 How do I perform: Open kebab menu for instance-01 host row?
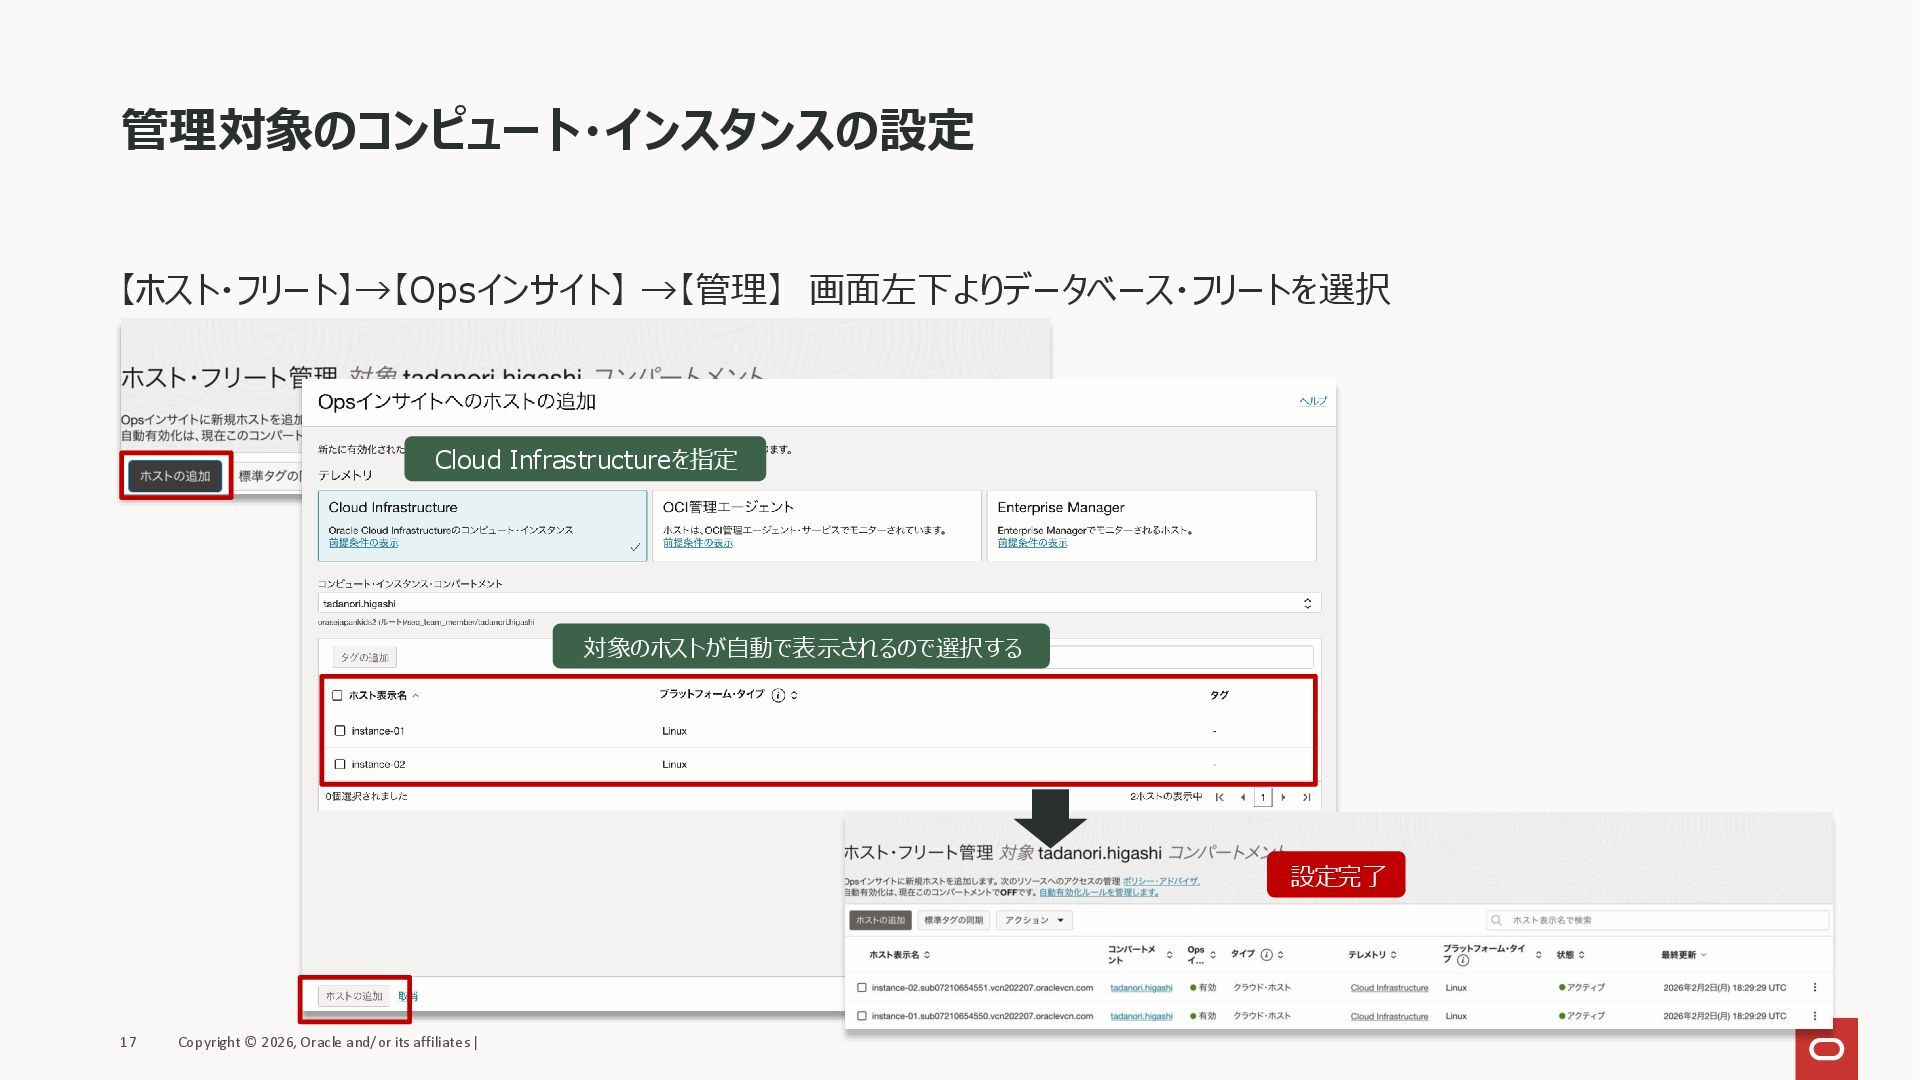coord(1814,1016)
